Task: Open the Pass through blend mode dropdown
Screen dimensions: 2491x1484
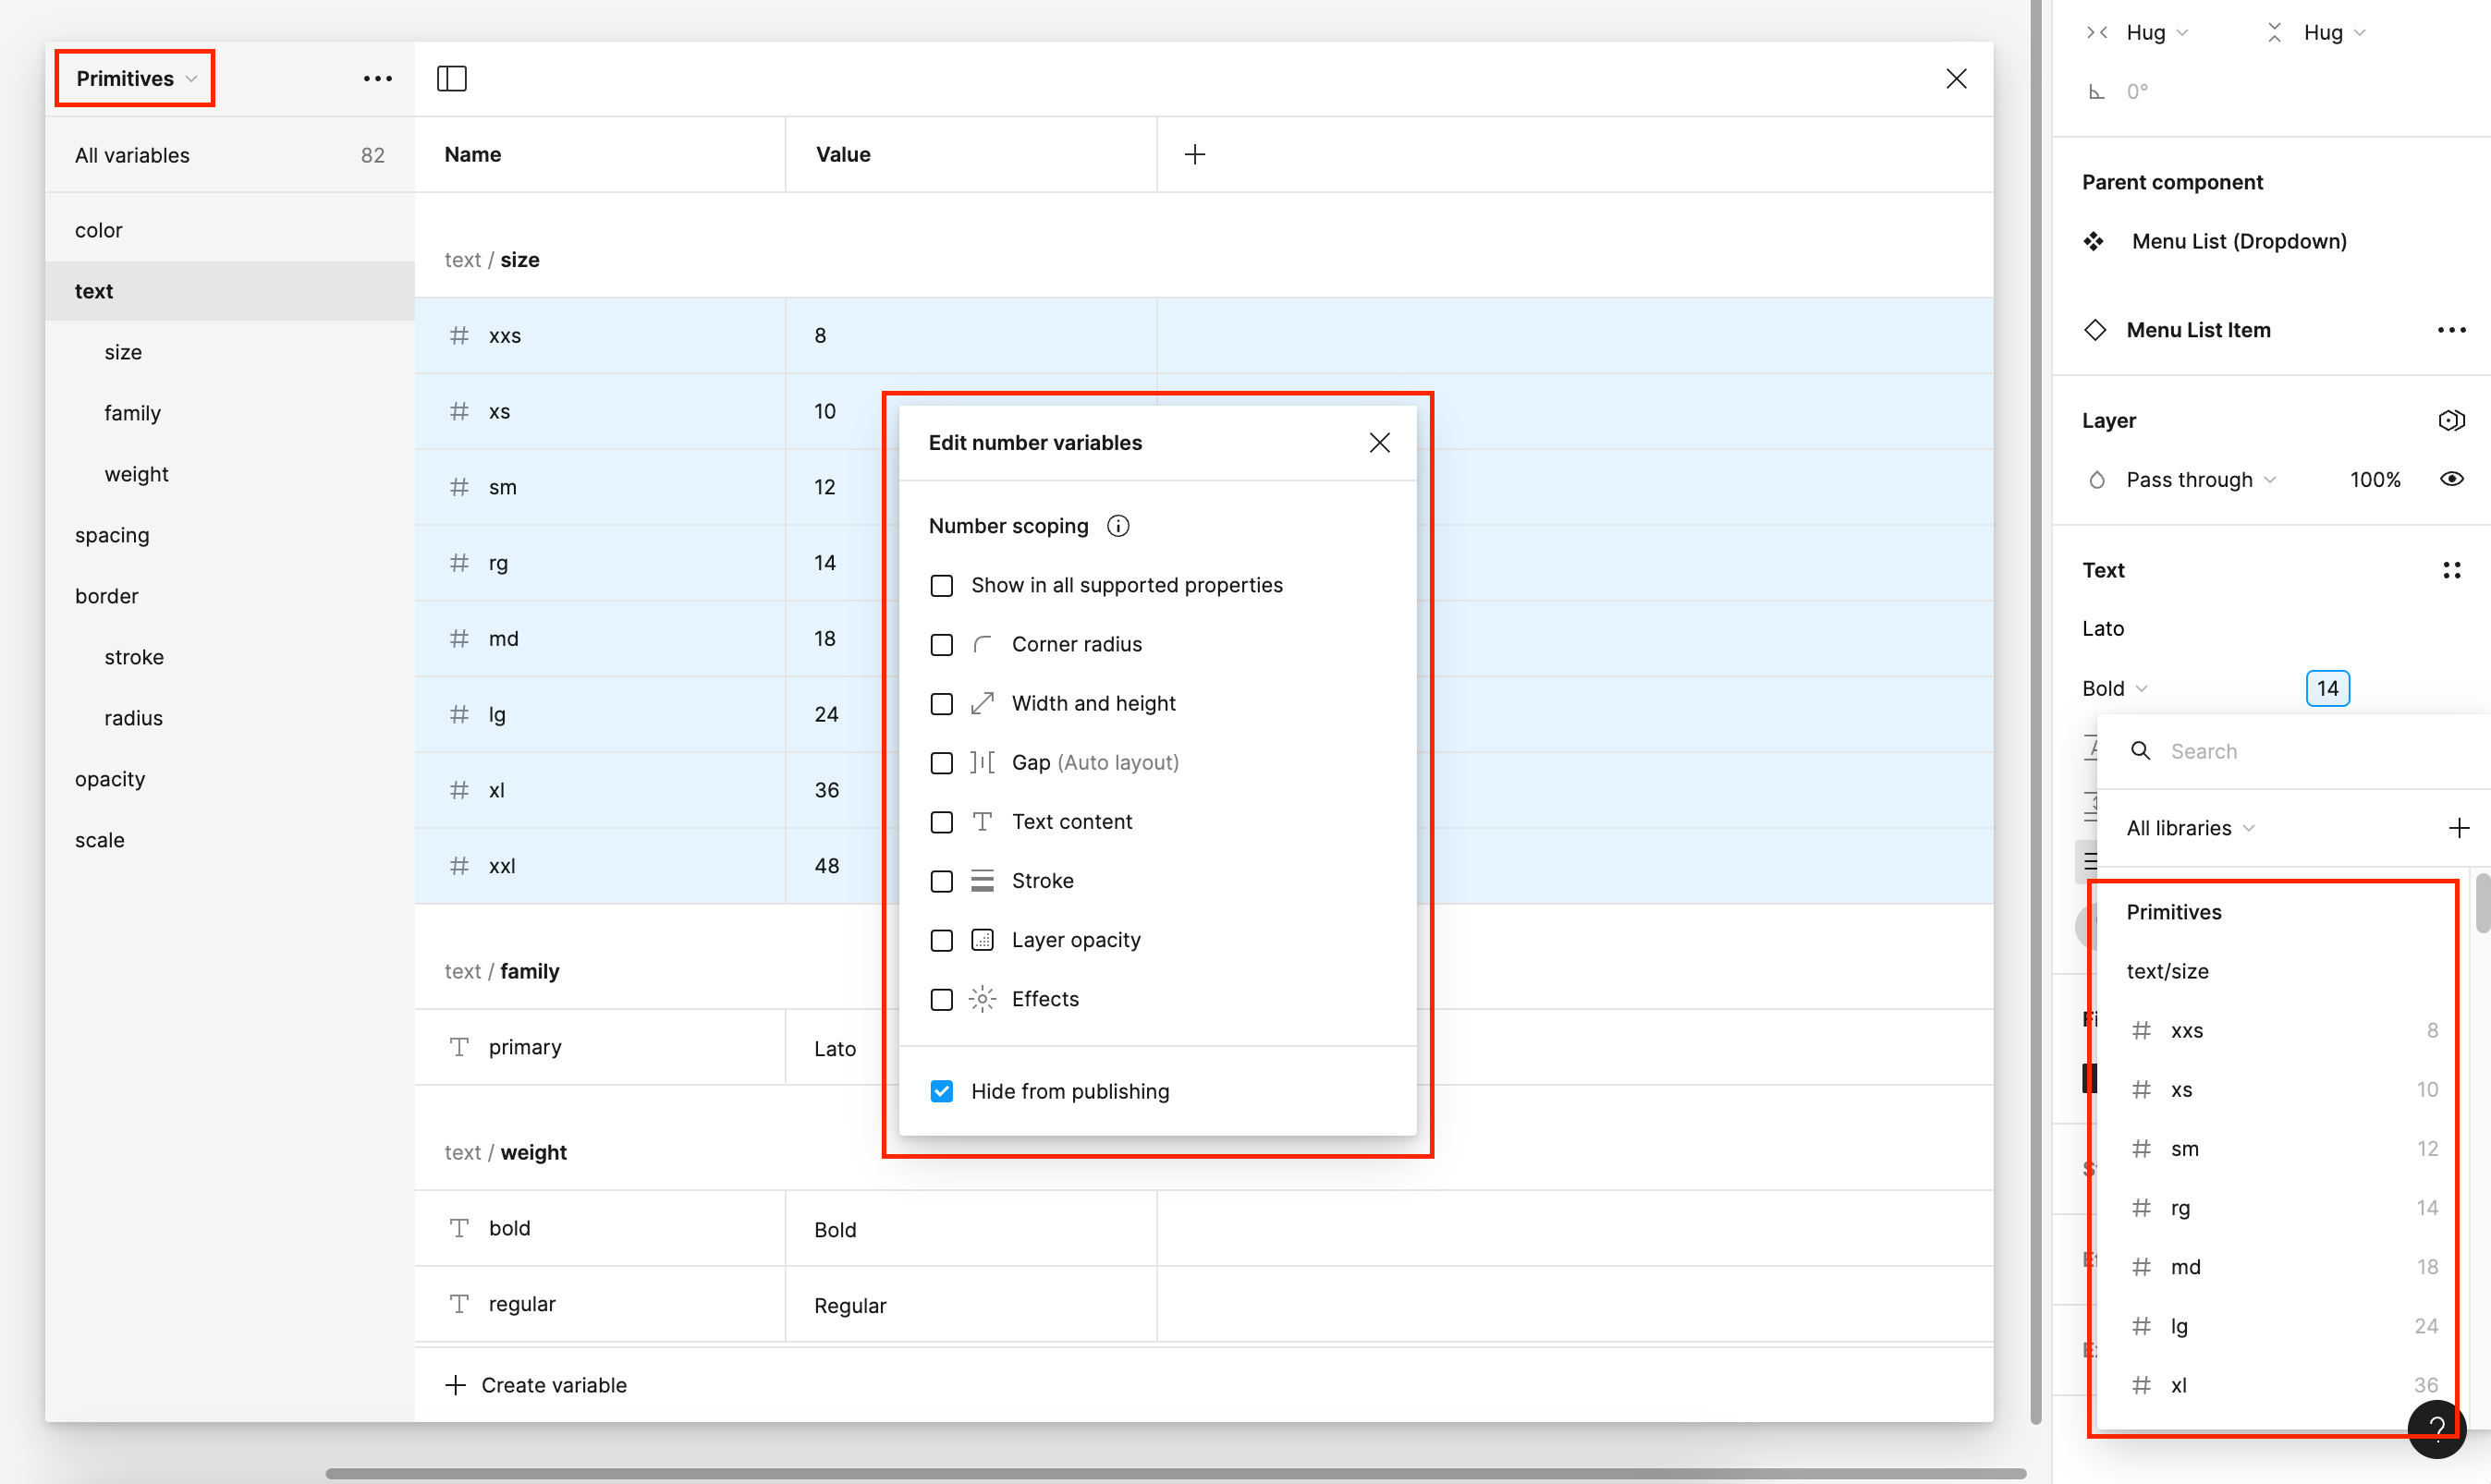Action: click(x=2201, y=480)
